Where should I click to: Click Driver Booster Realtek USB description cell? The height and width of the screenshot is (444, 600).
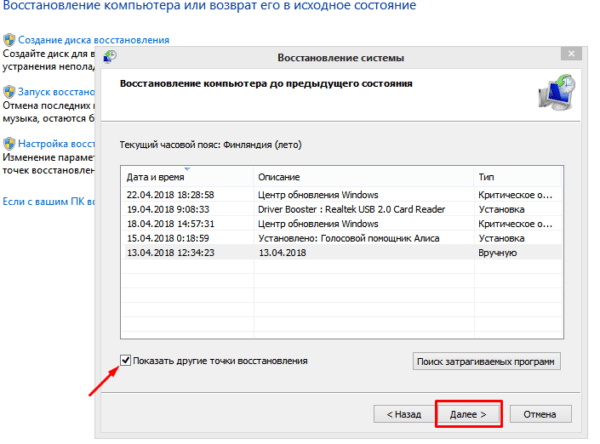tap(351, 209)
